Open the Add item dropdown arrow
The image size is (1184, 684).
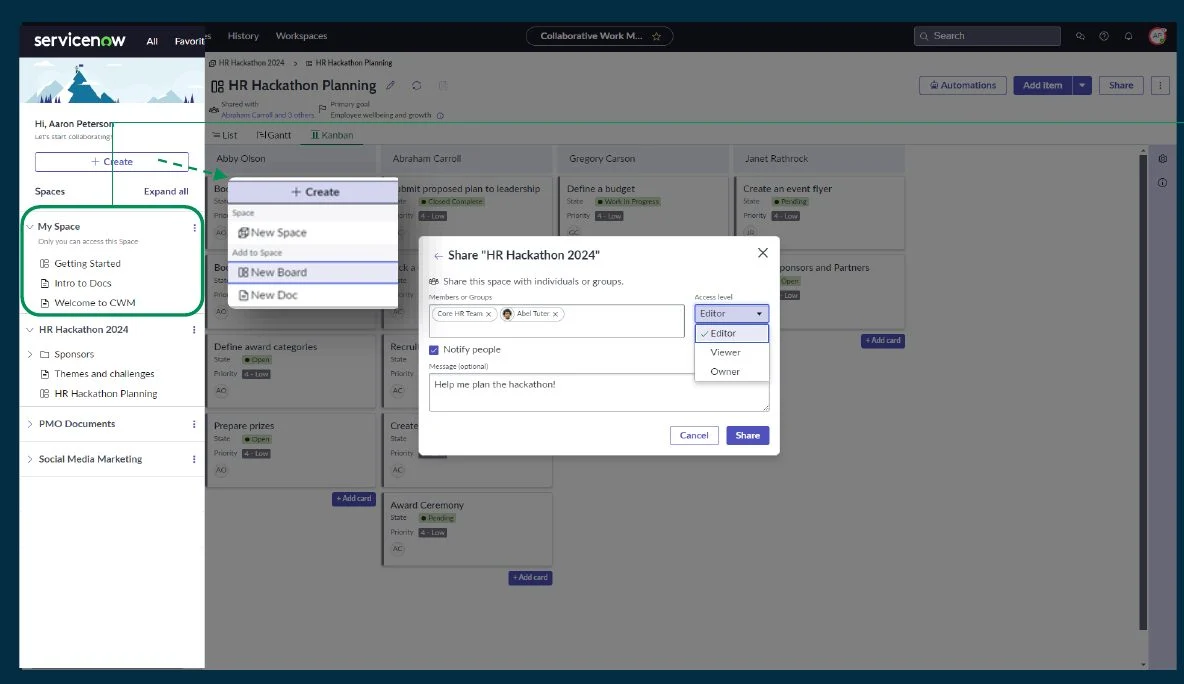point(1081,85)
